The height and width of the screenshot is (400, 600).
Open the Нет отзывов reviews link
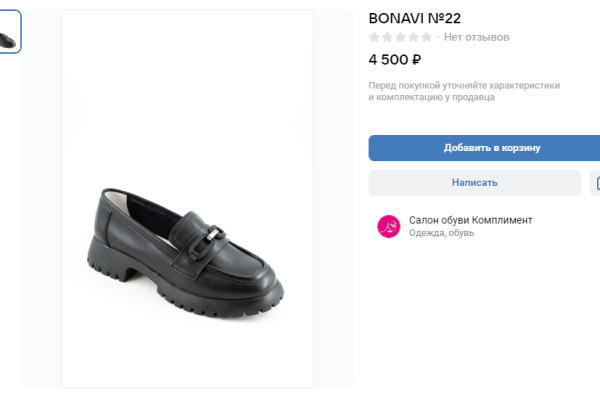[x=477, y=37]
